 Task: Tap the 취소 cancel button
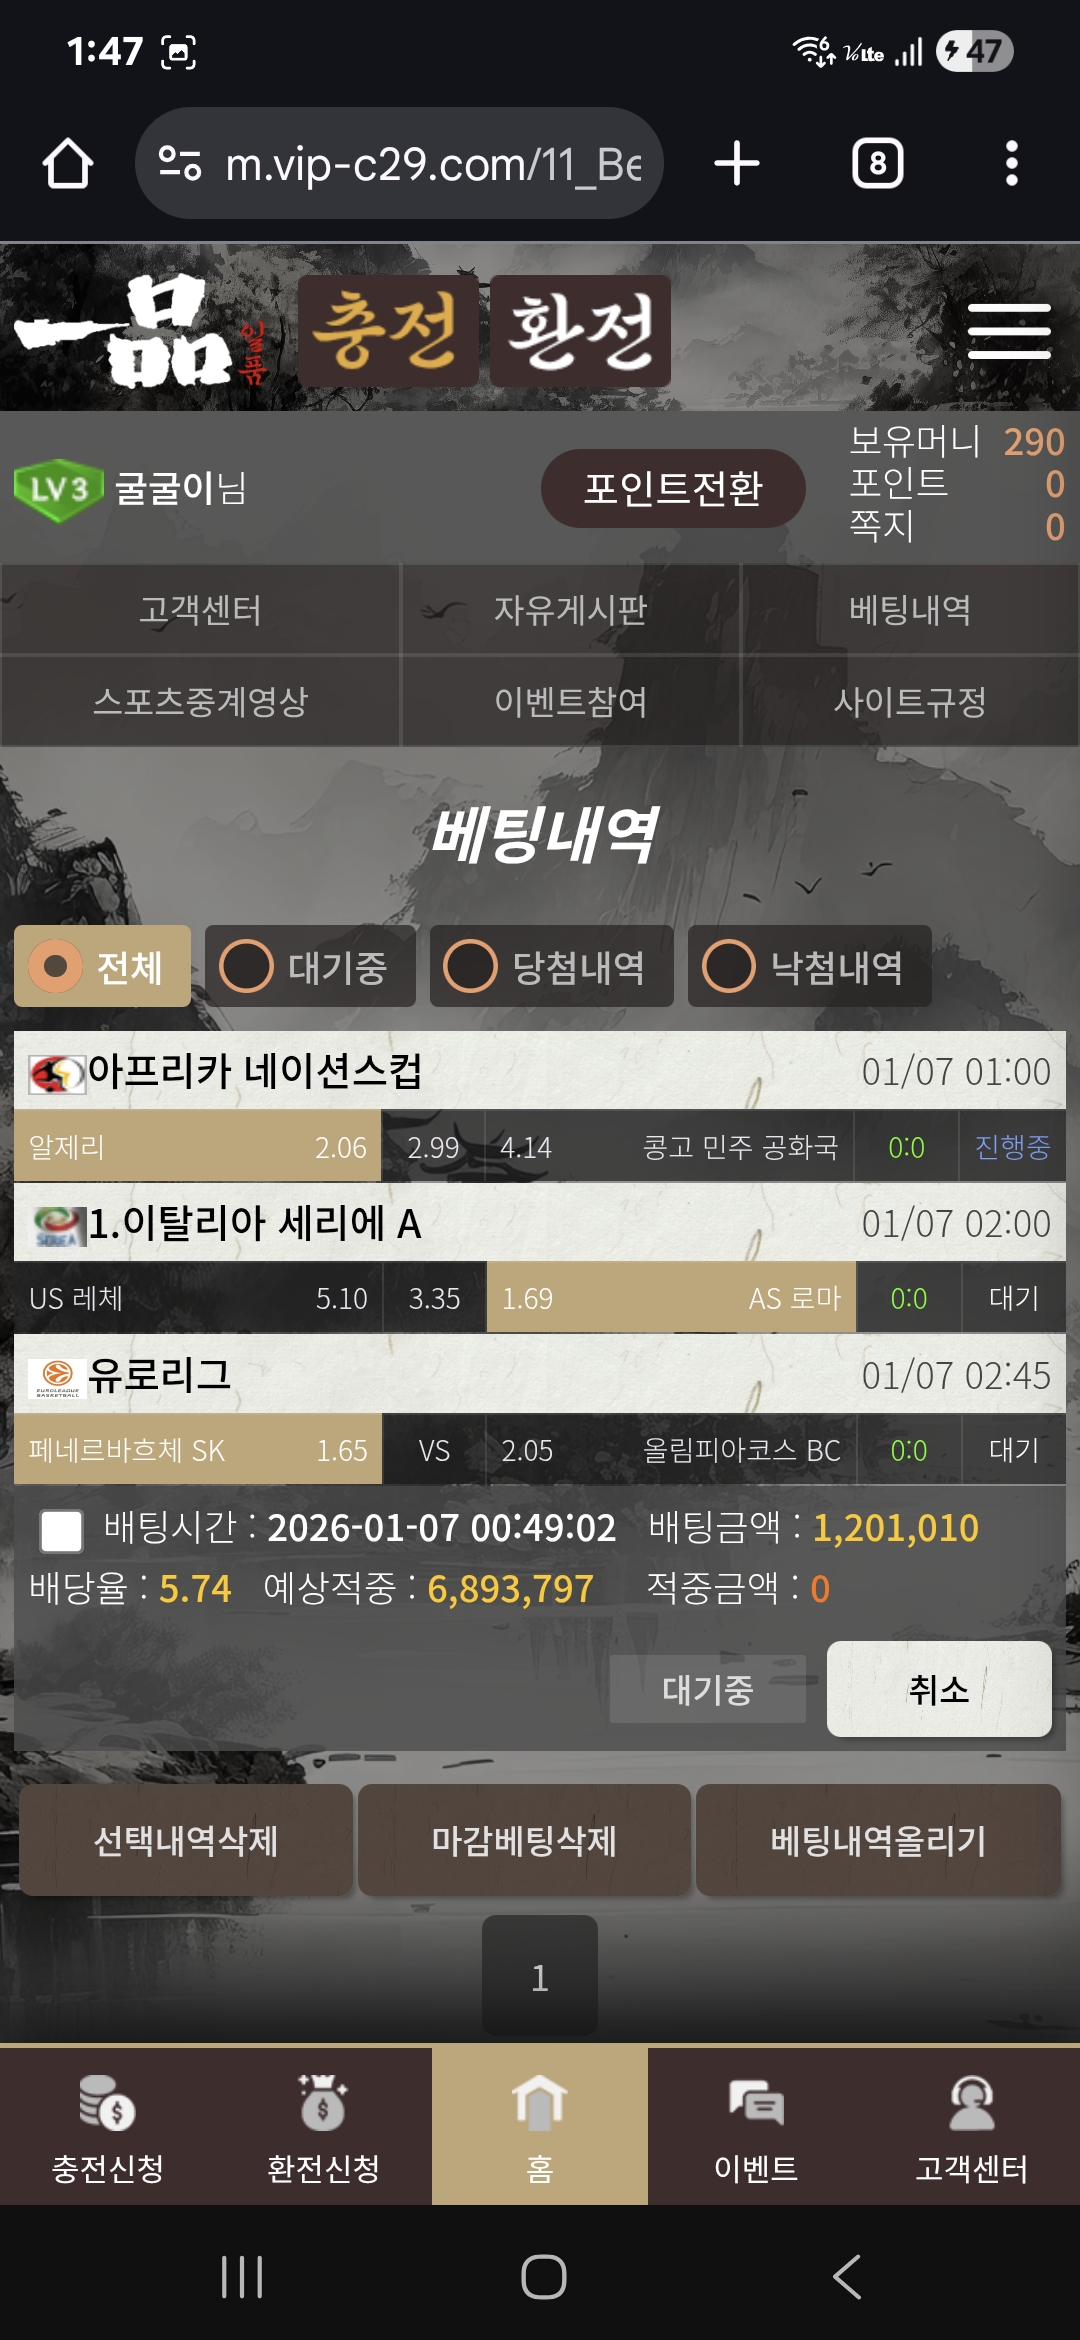939,1689
